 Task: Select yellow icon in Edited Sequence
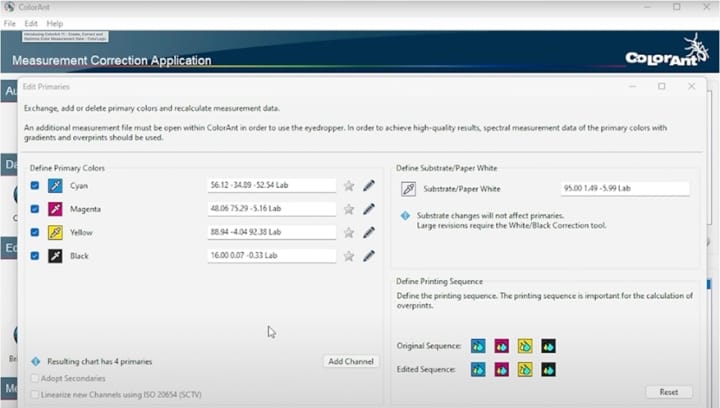click(x=525, y=369)
